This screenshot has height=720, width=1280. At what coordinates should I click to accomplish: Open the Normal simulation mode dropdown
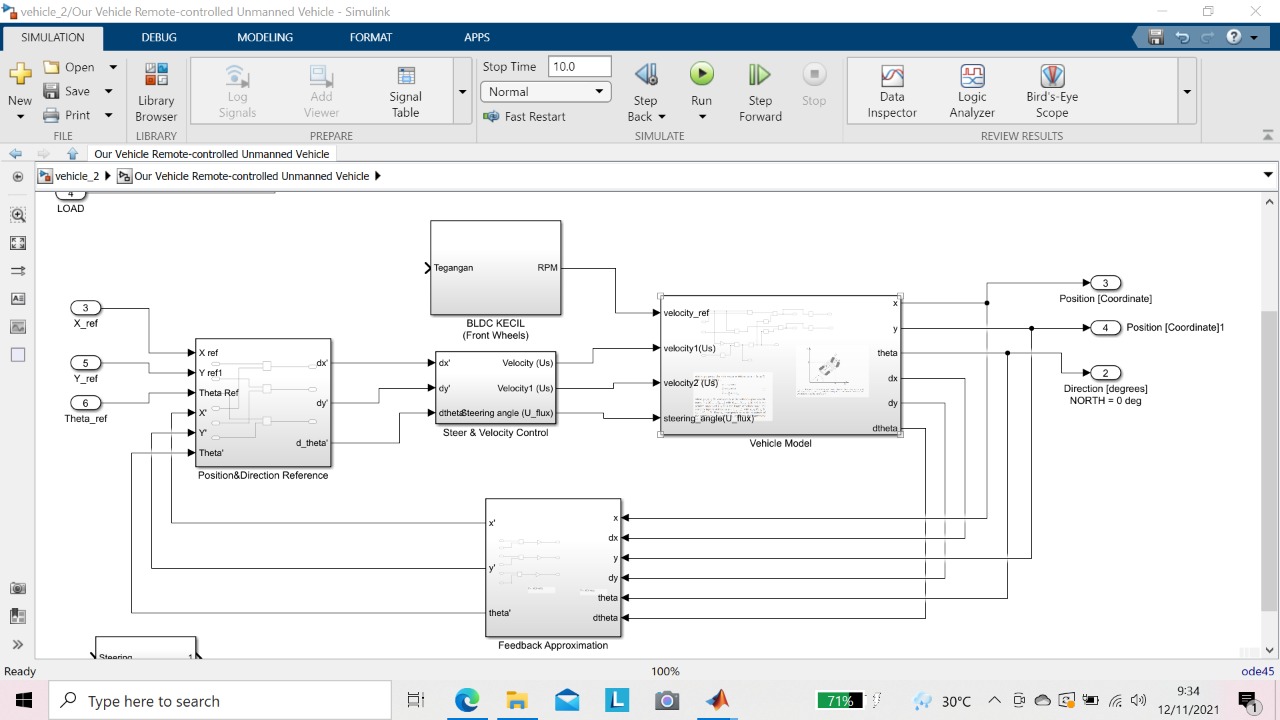click(546, 91)
